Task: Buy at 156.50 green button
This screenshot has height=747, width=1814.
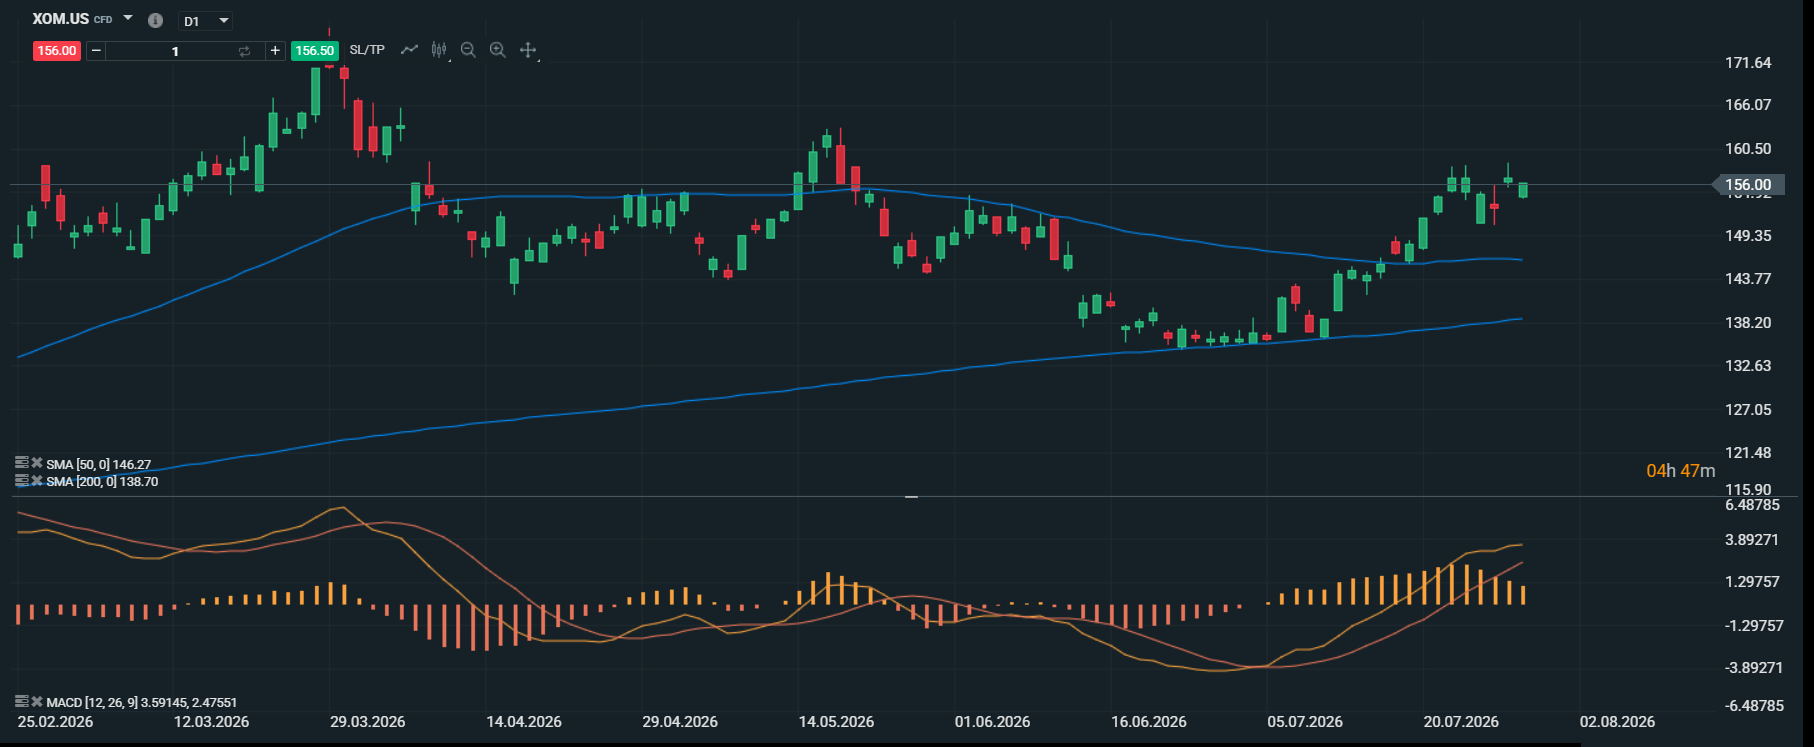Action: [314, 51]
